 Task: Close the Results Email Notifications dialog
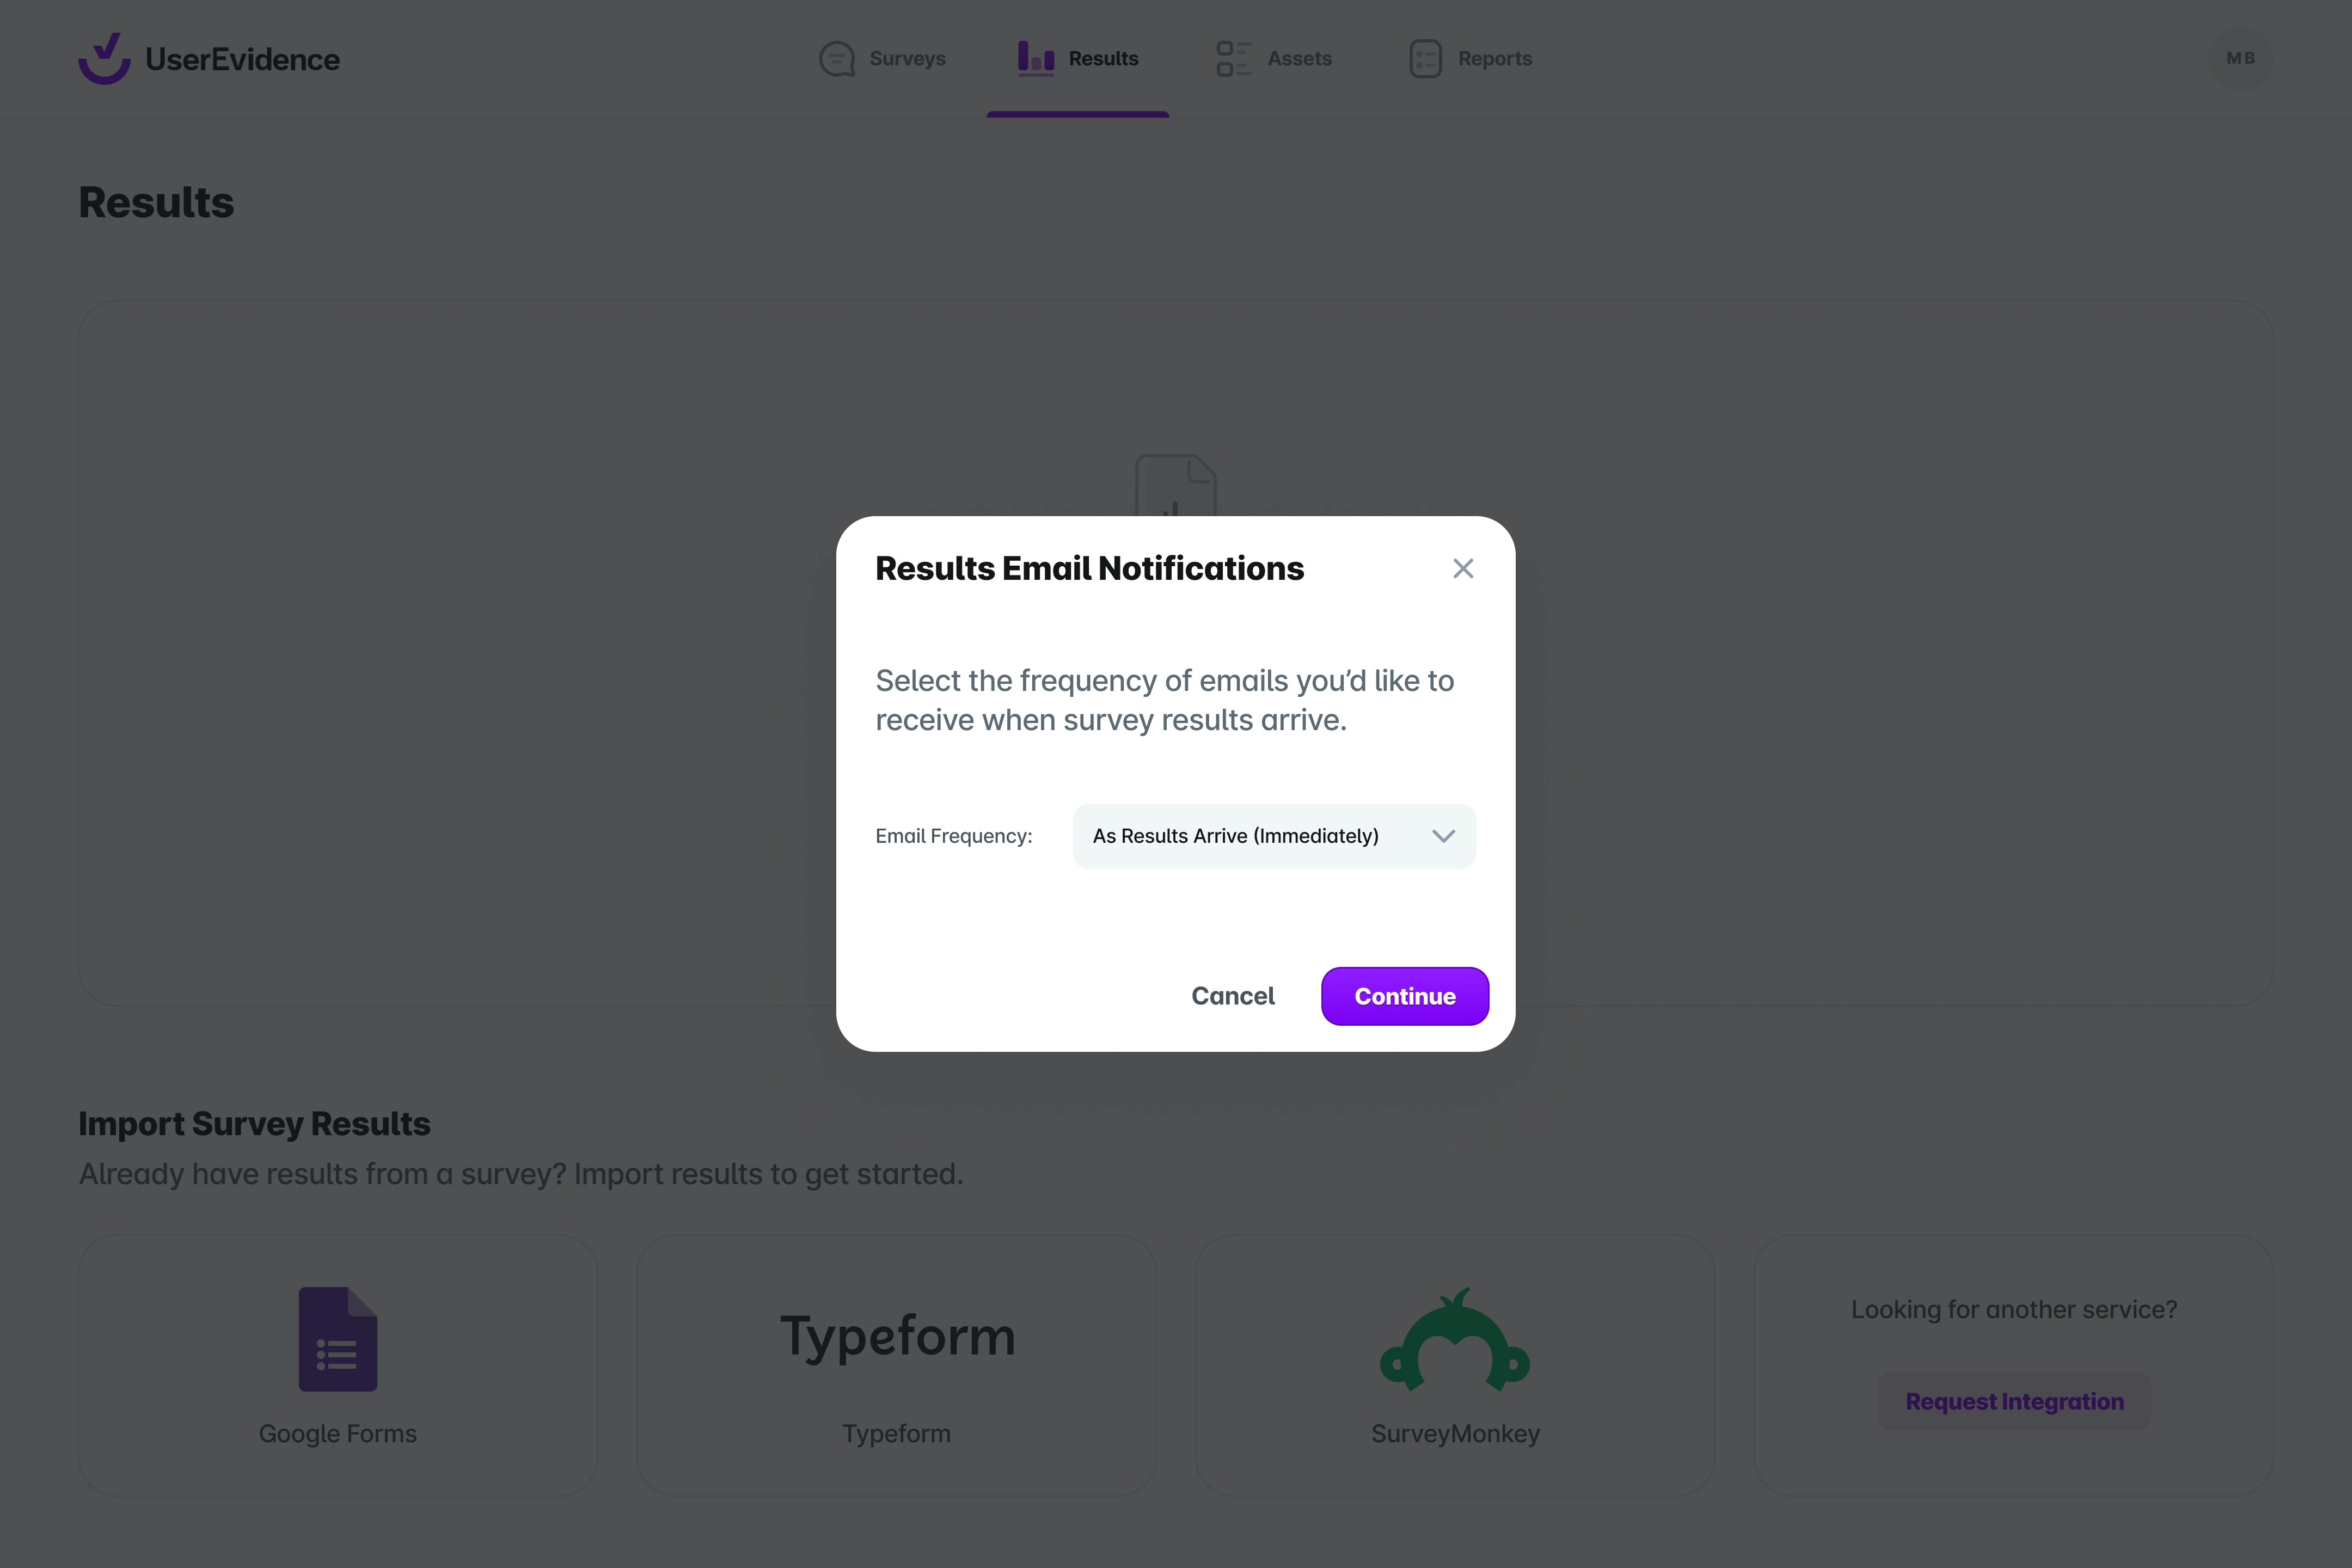[x=1463, y=569]
